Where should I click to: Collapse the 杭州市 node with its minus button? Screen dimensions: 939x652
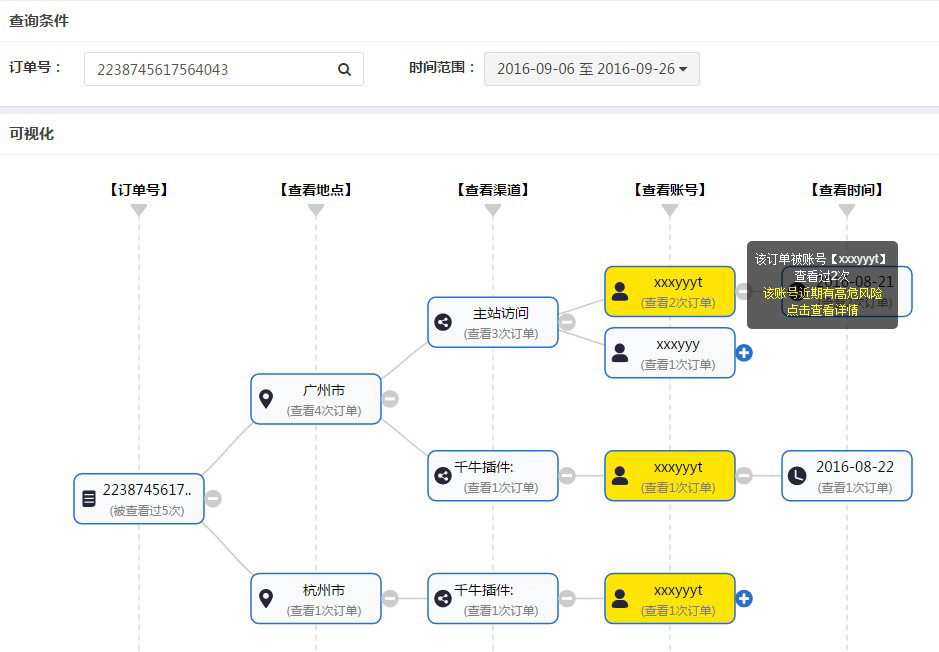(x=390, y=598)
